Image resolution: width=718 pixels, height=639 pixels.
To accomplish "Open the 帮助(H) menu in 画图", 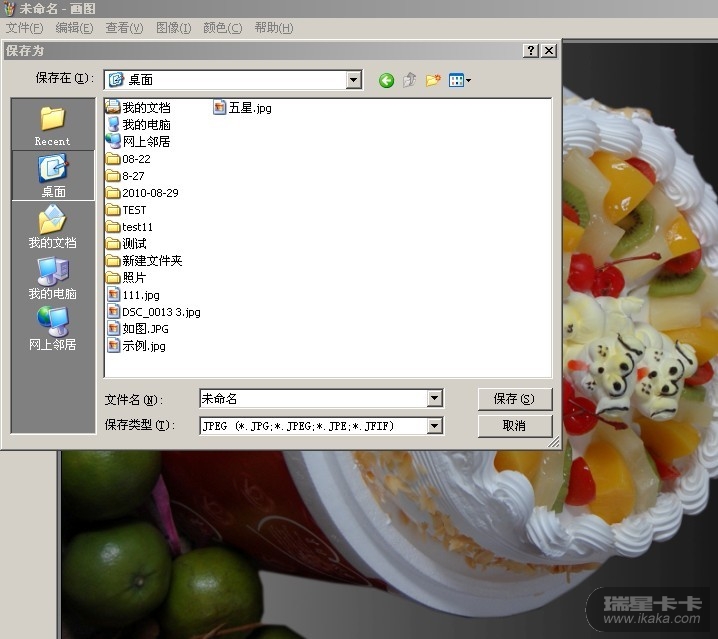I will tap(273, 28).
